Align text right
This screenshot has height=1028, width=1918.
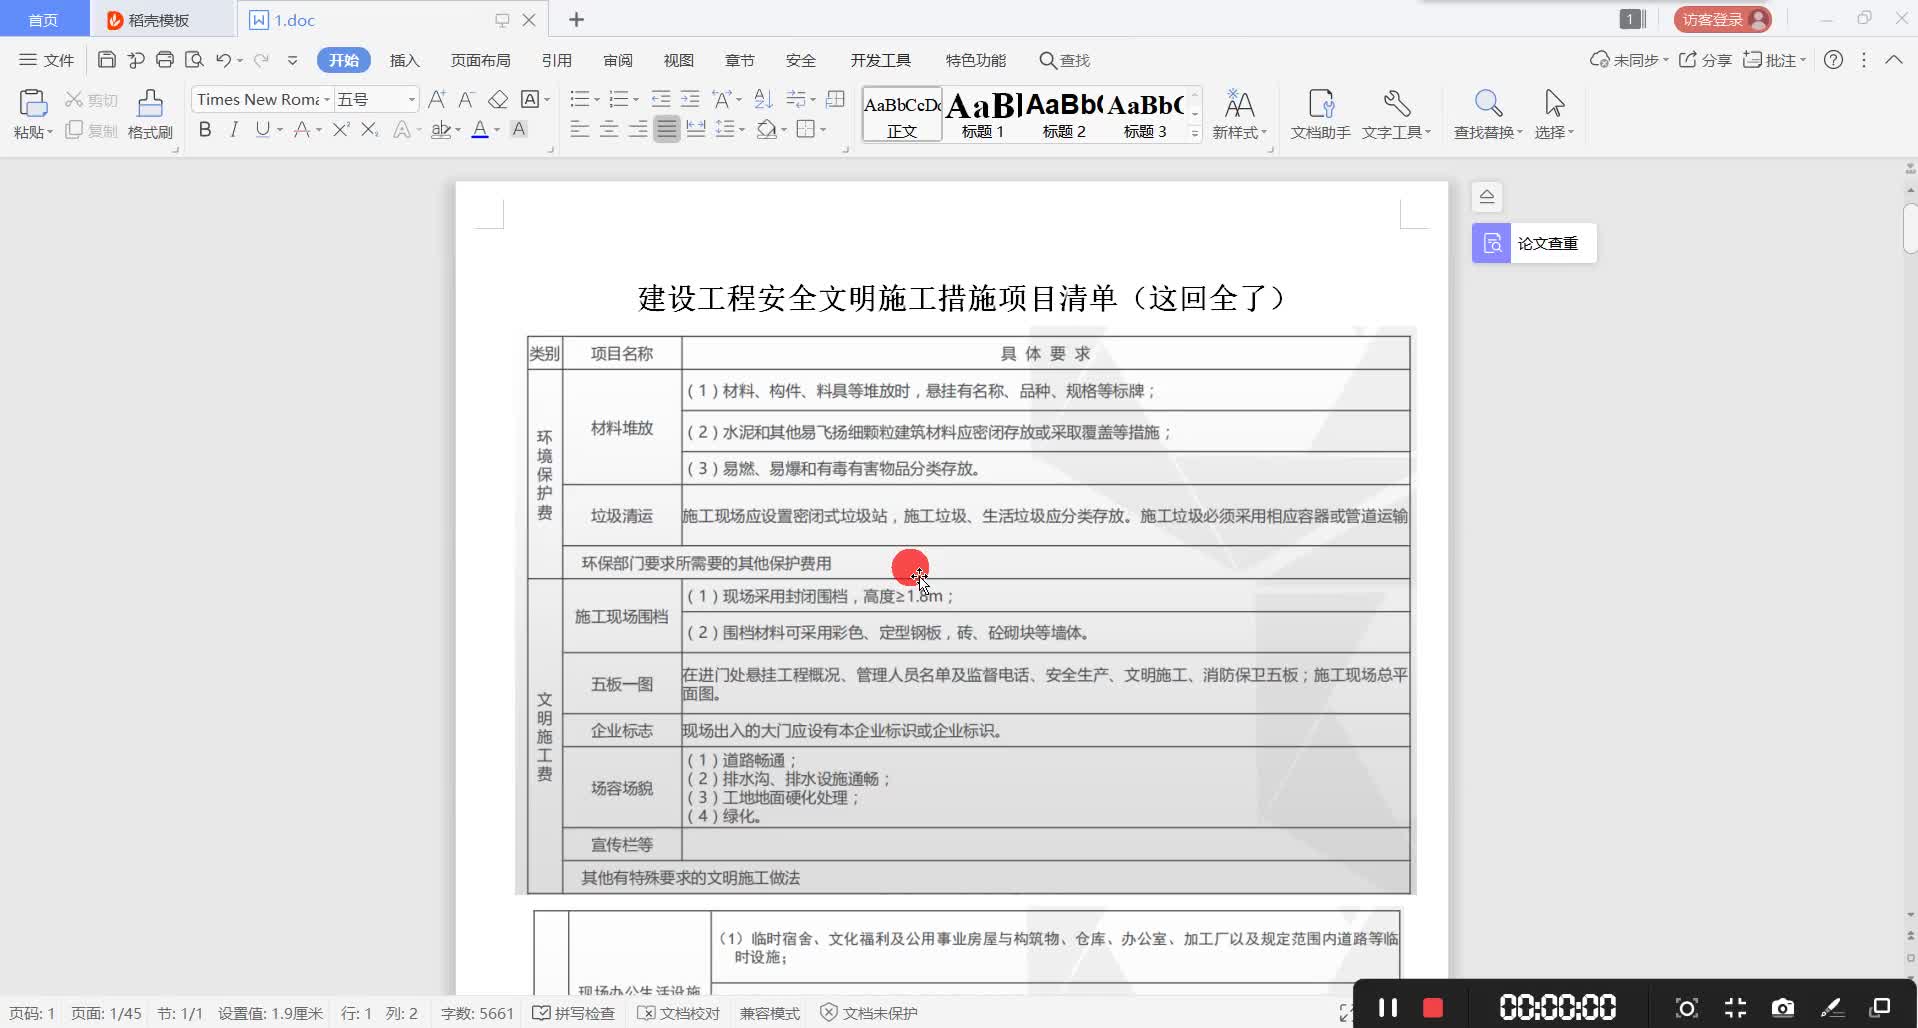point(637,129)
